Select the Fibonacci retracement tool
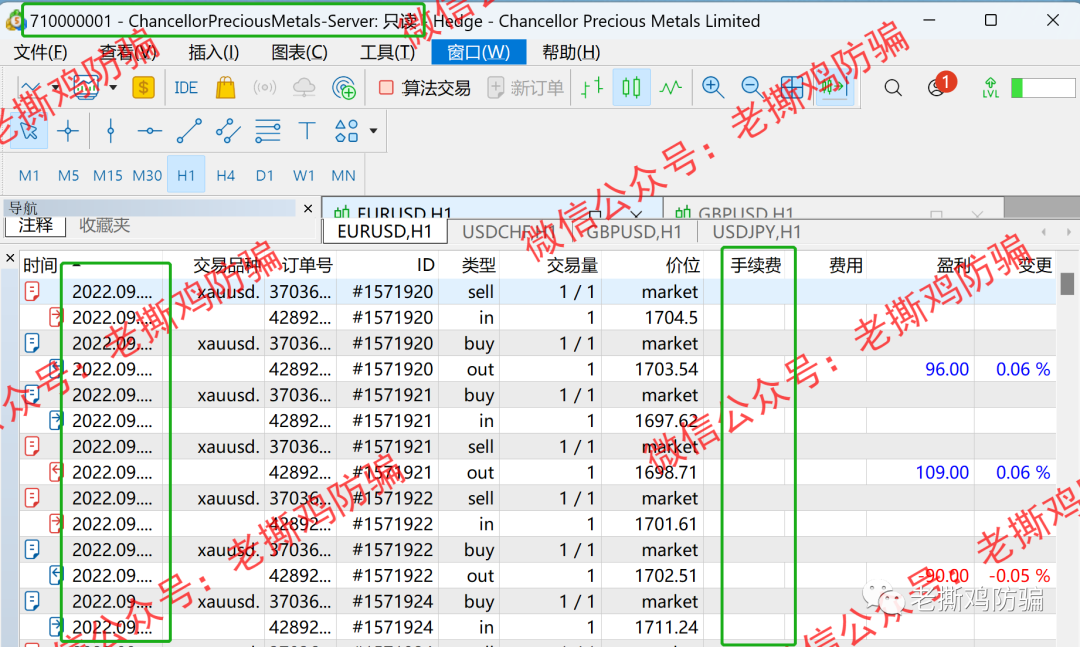 click(267, 130)
